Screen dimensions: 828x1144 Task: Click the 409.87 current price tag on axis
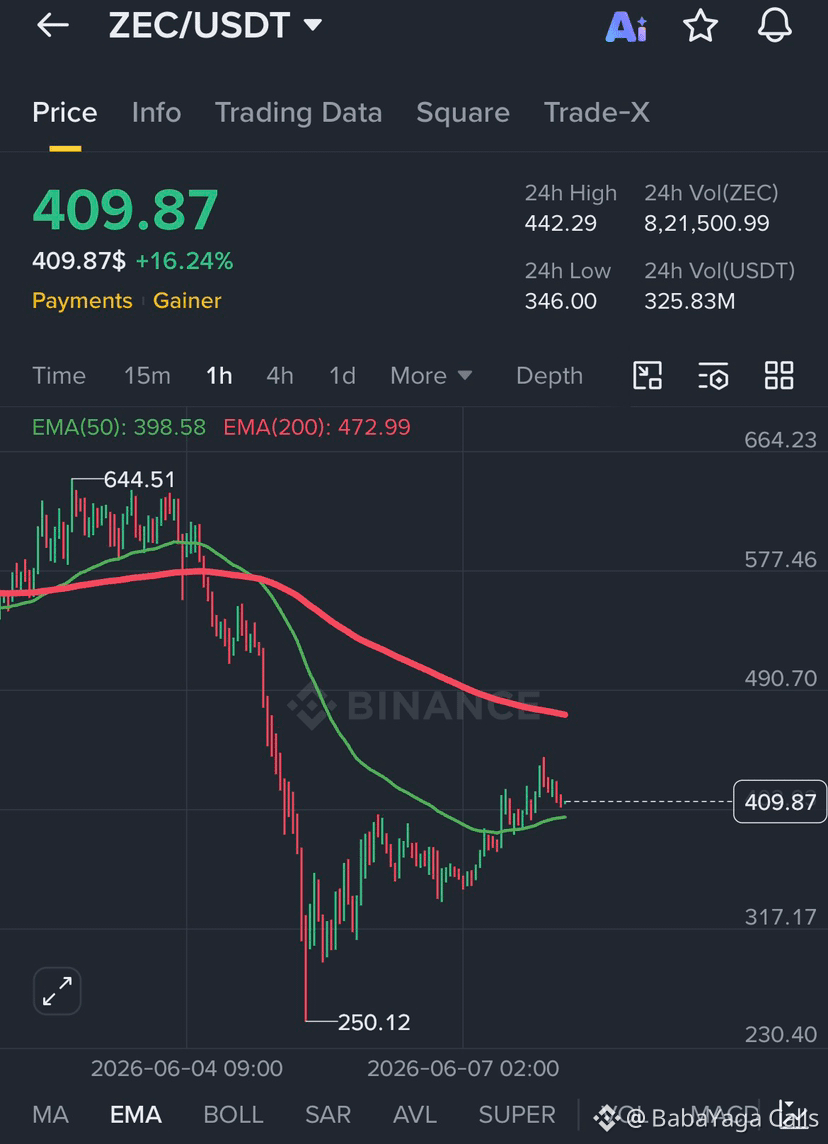(780, 803)
